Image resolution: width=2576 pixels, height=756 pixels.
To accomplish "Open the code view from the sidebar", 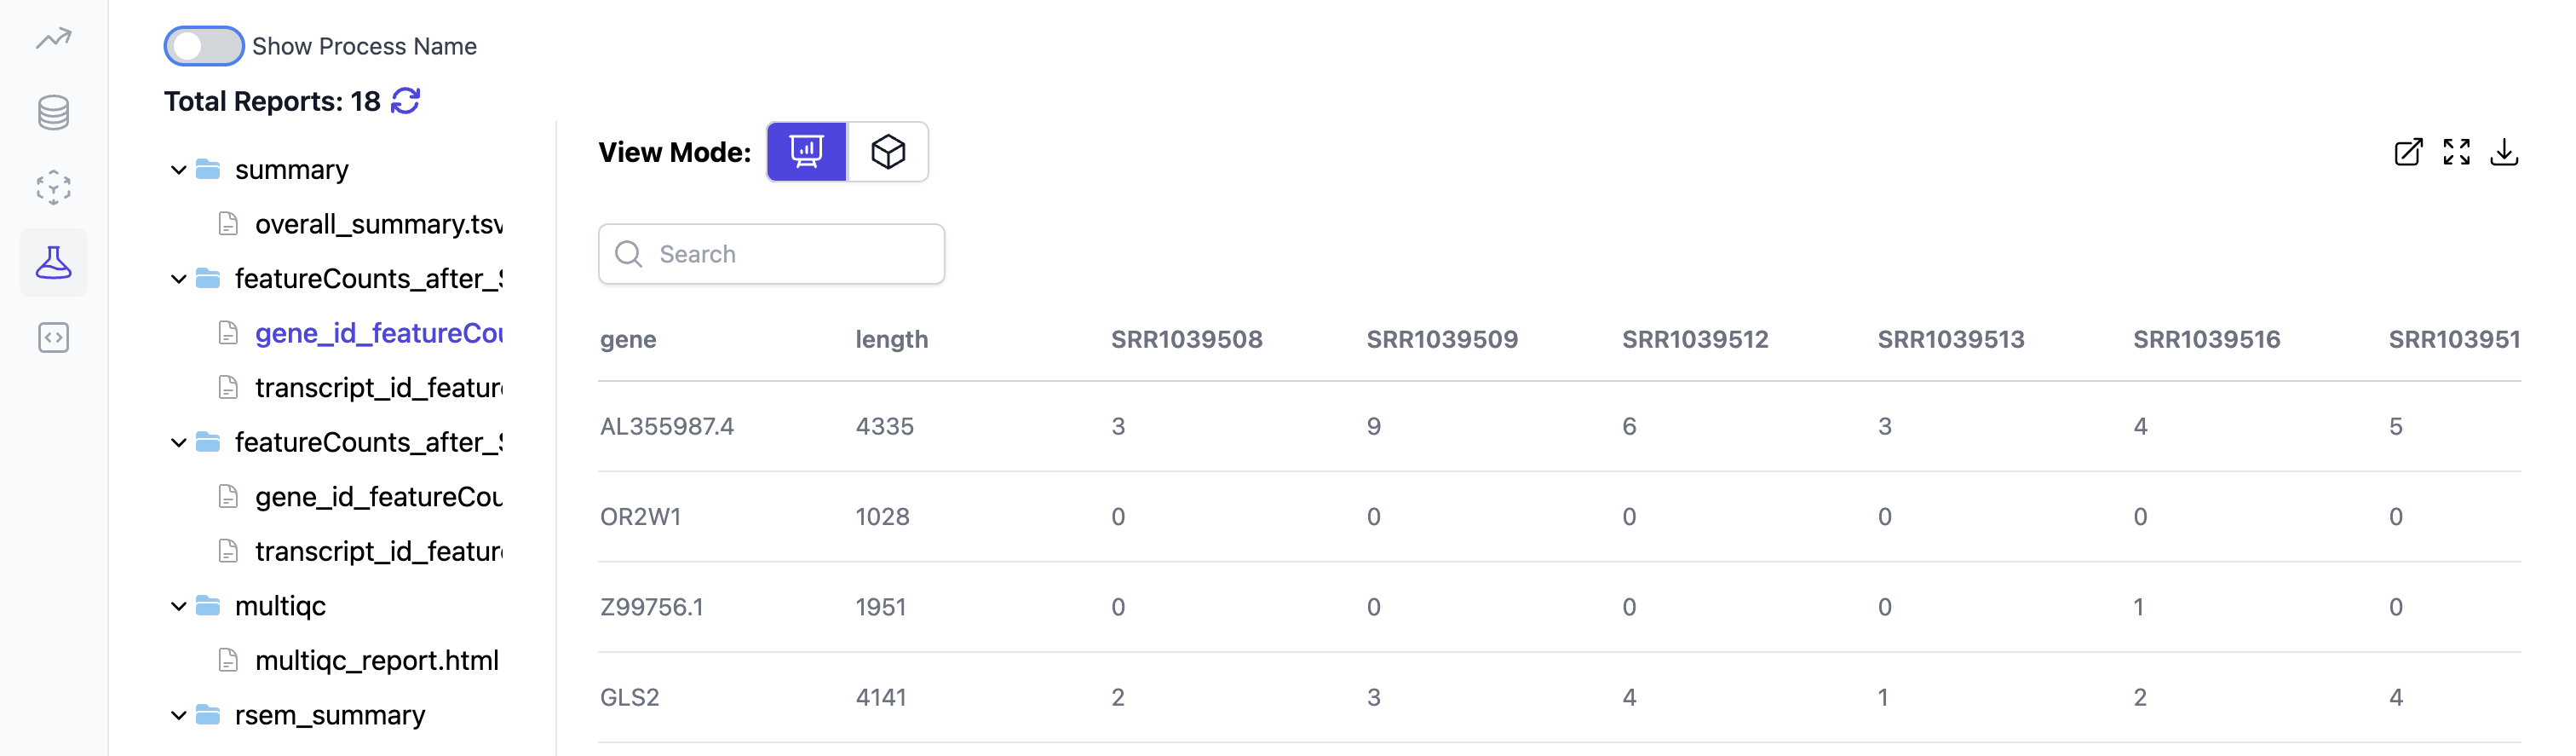I will (54, 338).
